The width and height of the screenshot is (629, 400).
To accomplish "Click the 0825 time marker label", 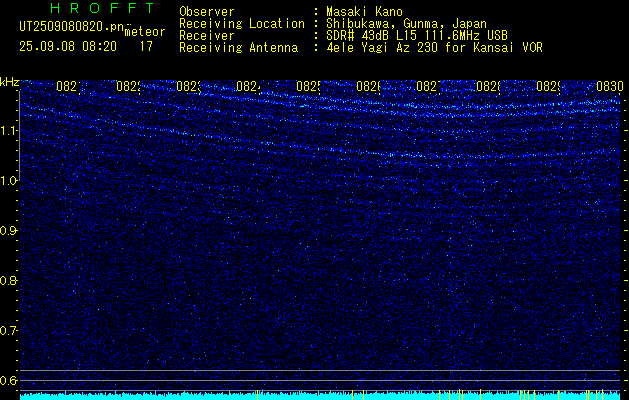I will pos(308,86).
